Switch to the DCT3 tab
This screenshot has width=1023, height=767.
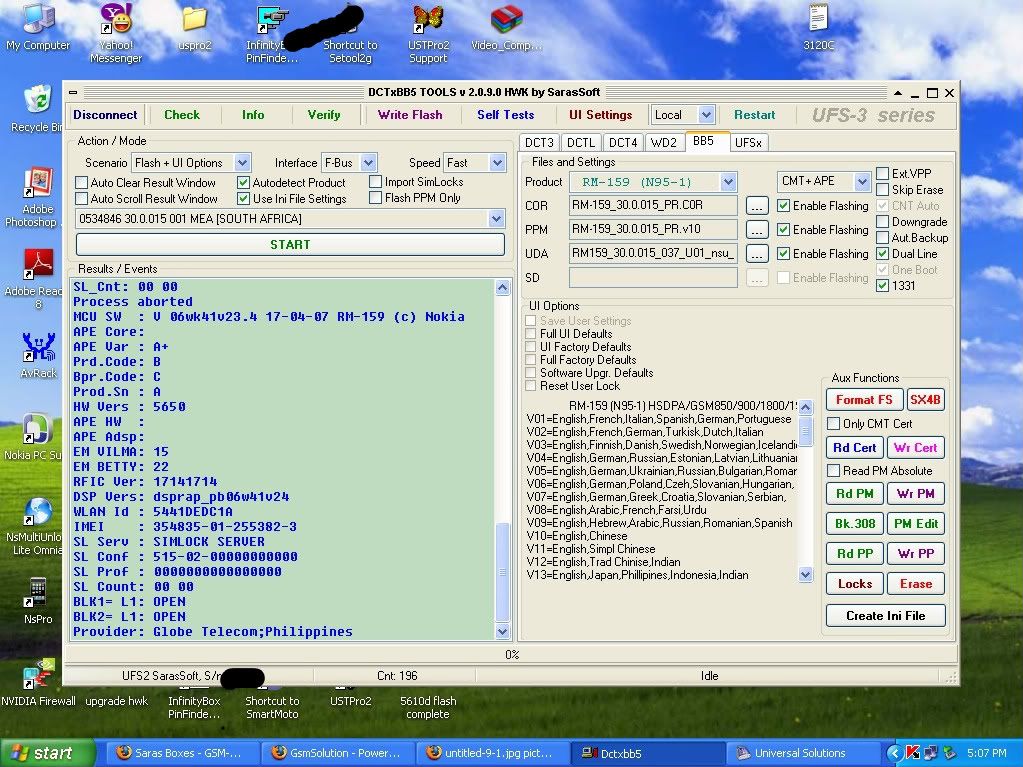(x=540, y=143)
